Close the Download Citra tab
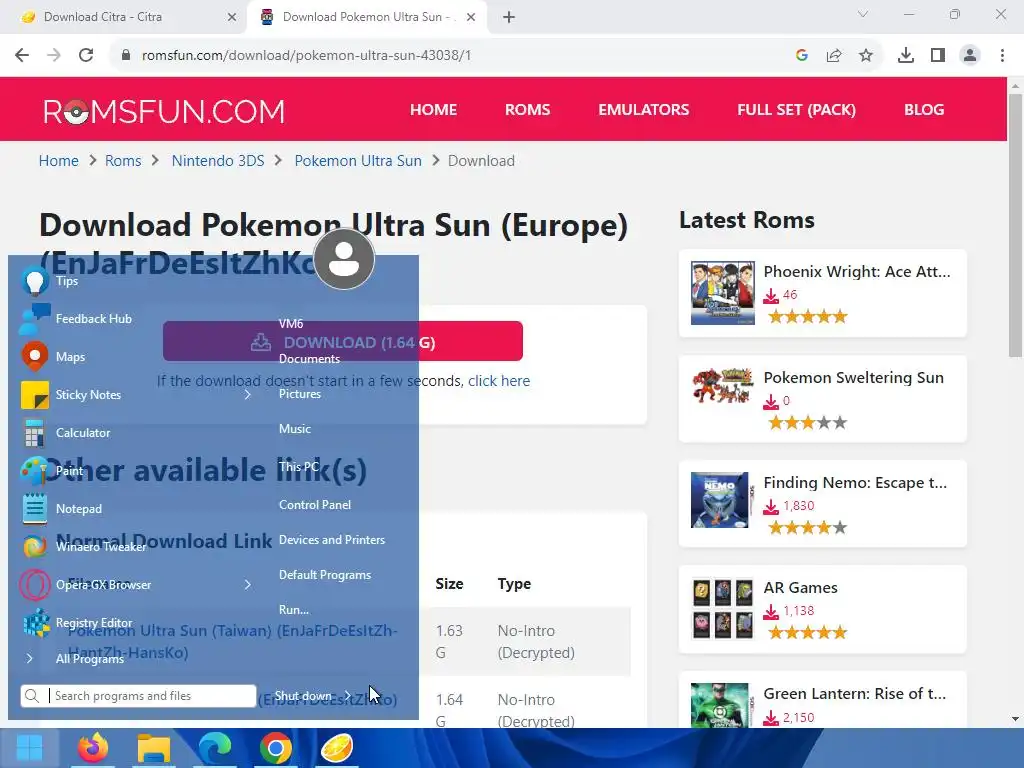This screenshot has width=1024, height=768. coord(232,17)
